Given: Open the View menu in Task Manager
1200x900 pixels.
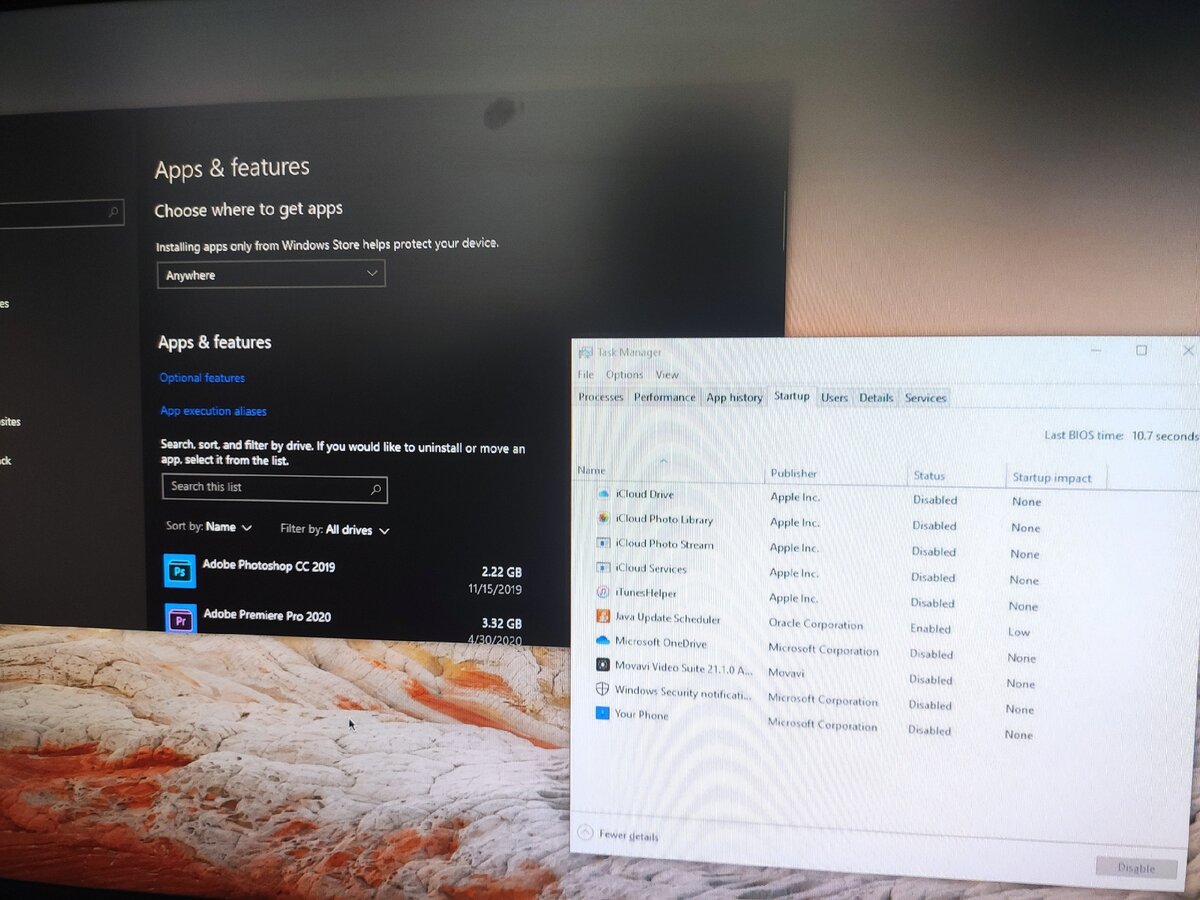Looking at the screenshot, I should tap(667, 375).
